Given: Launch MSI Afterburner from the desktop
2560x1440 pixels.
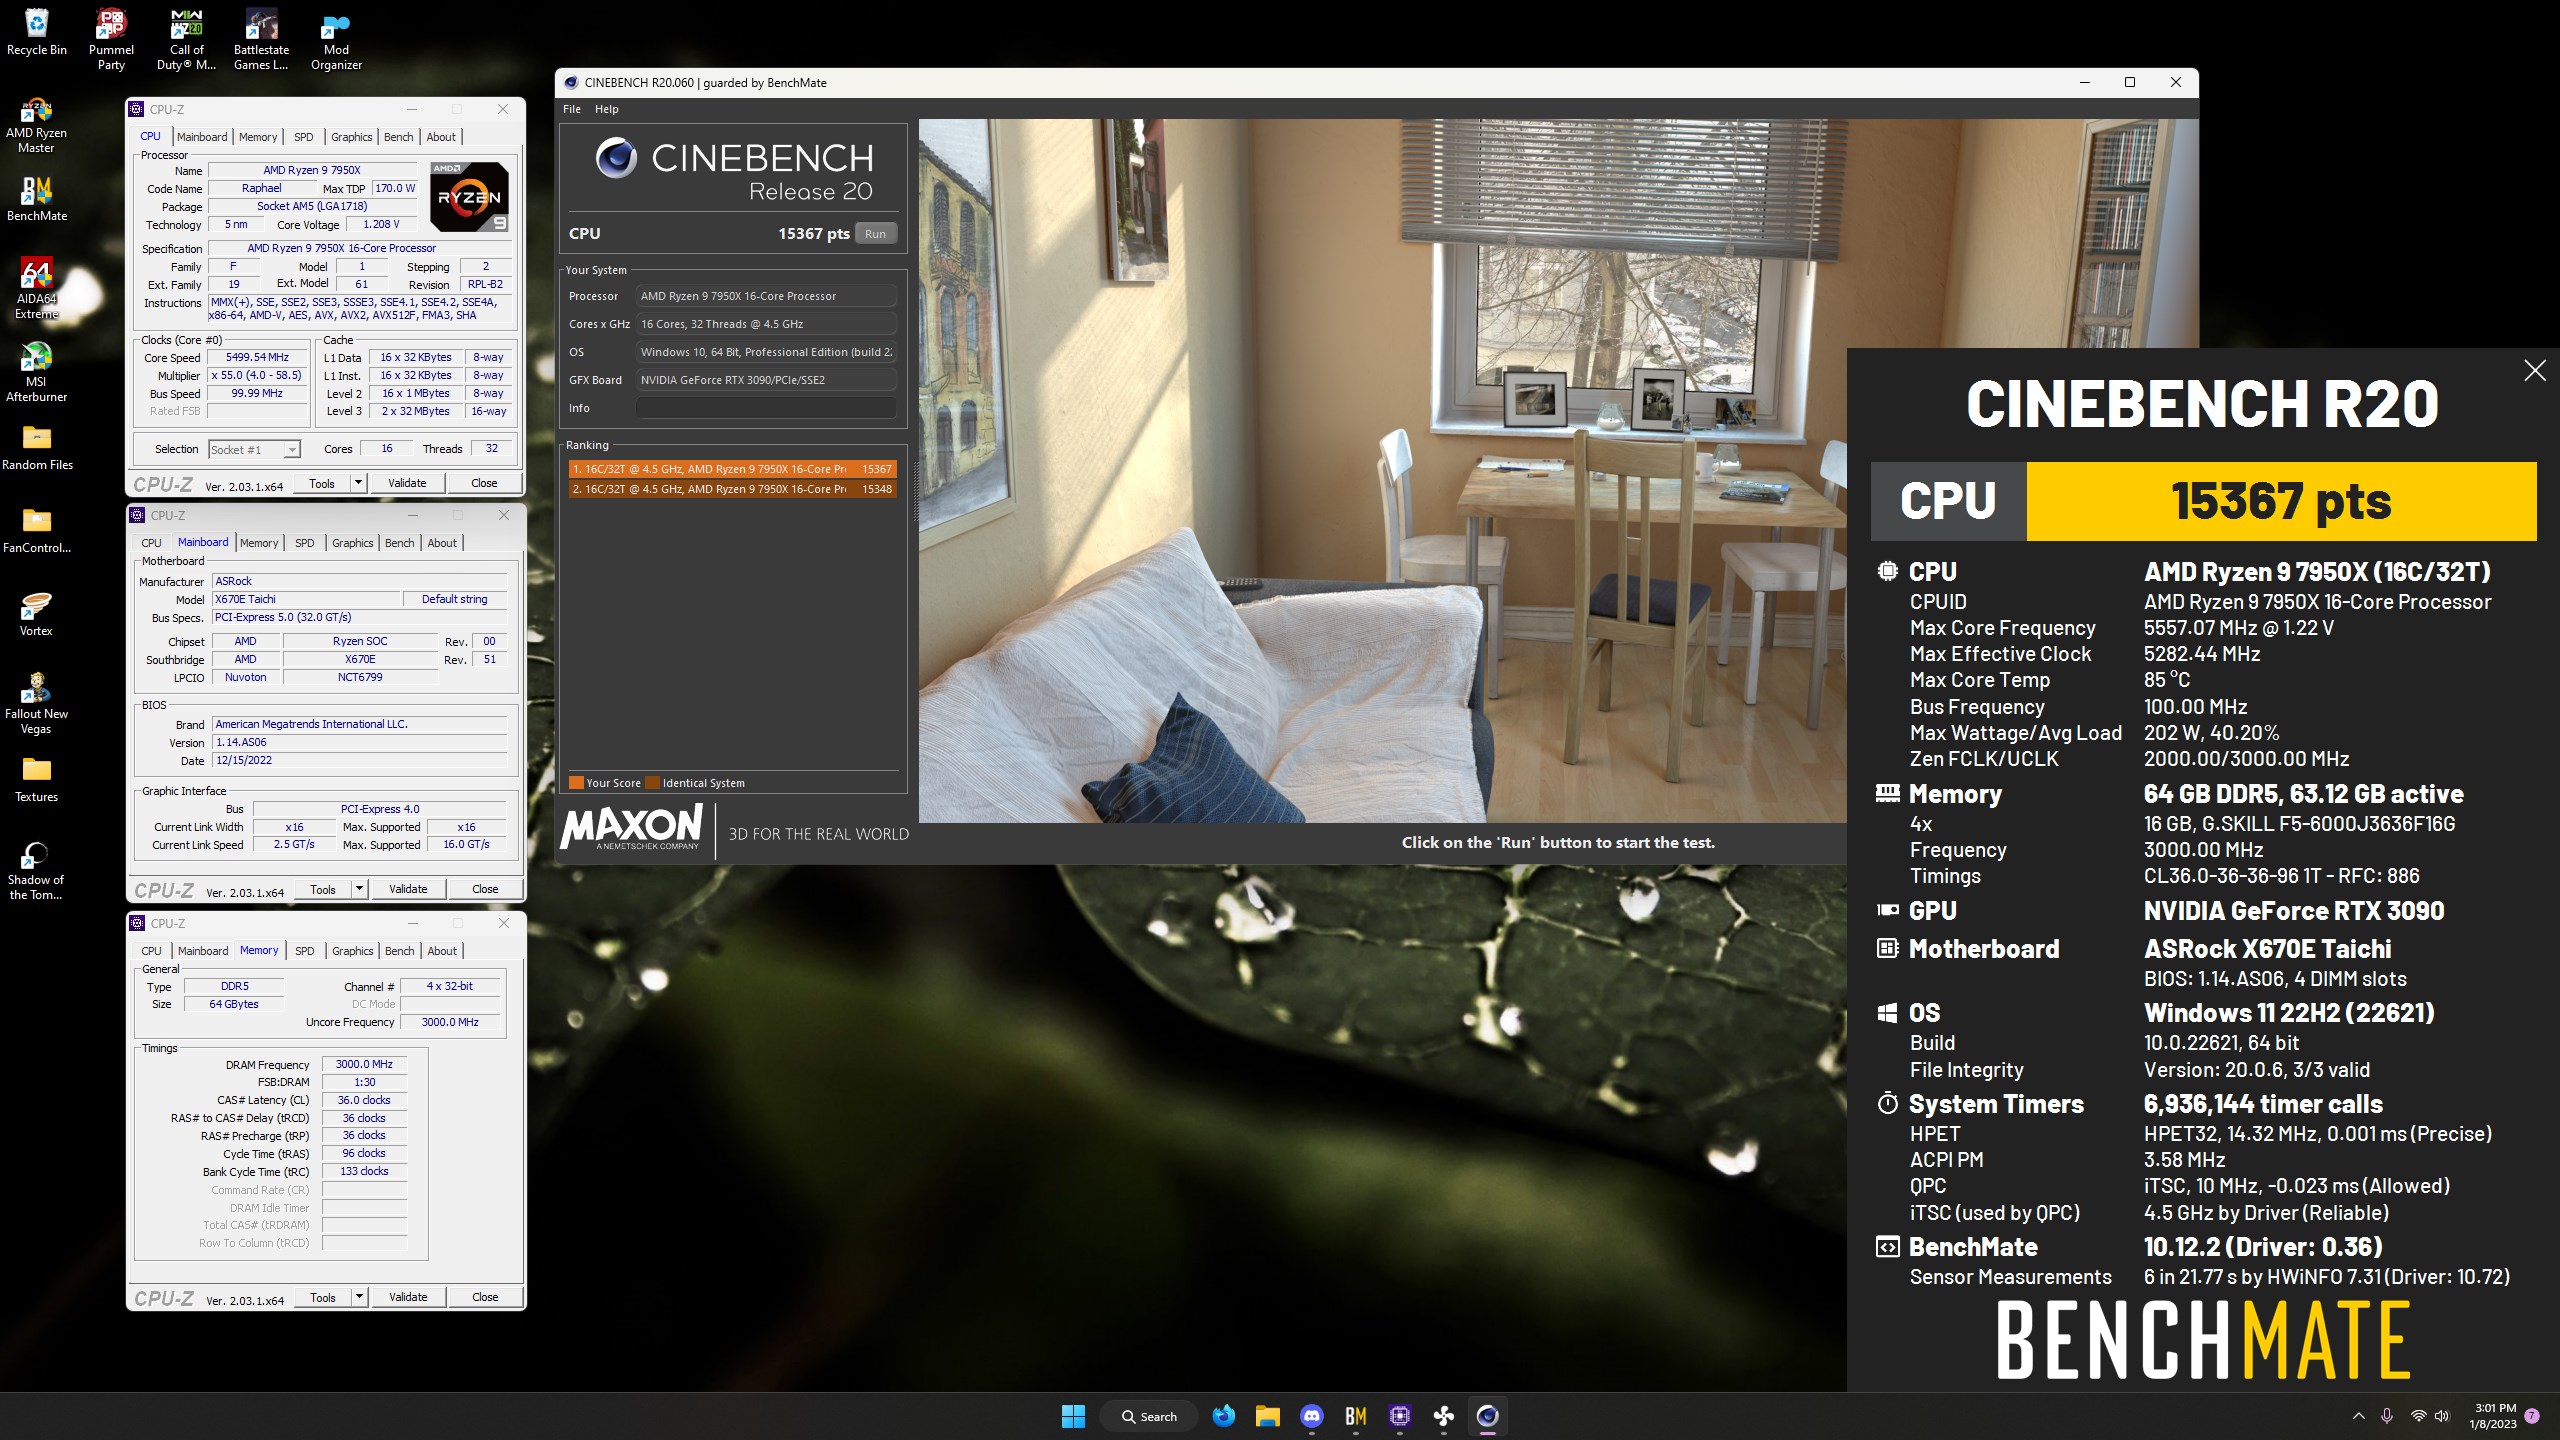Looking at the screenshot, I should (37, 372).
